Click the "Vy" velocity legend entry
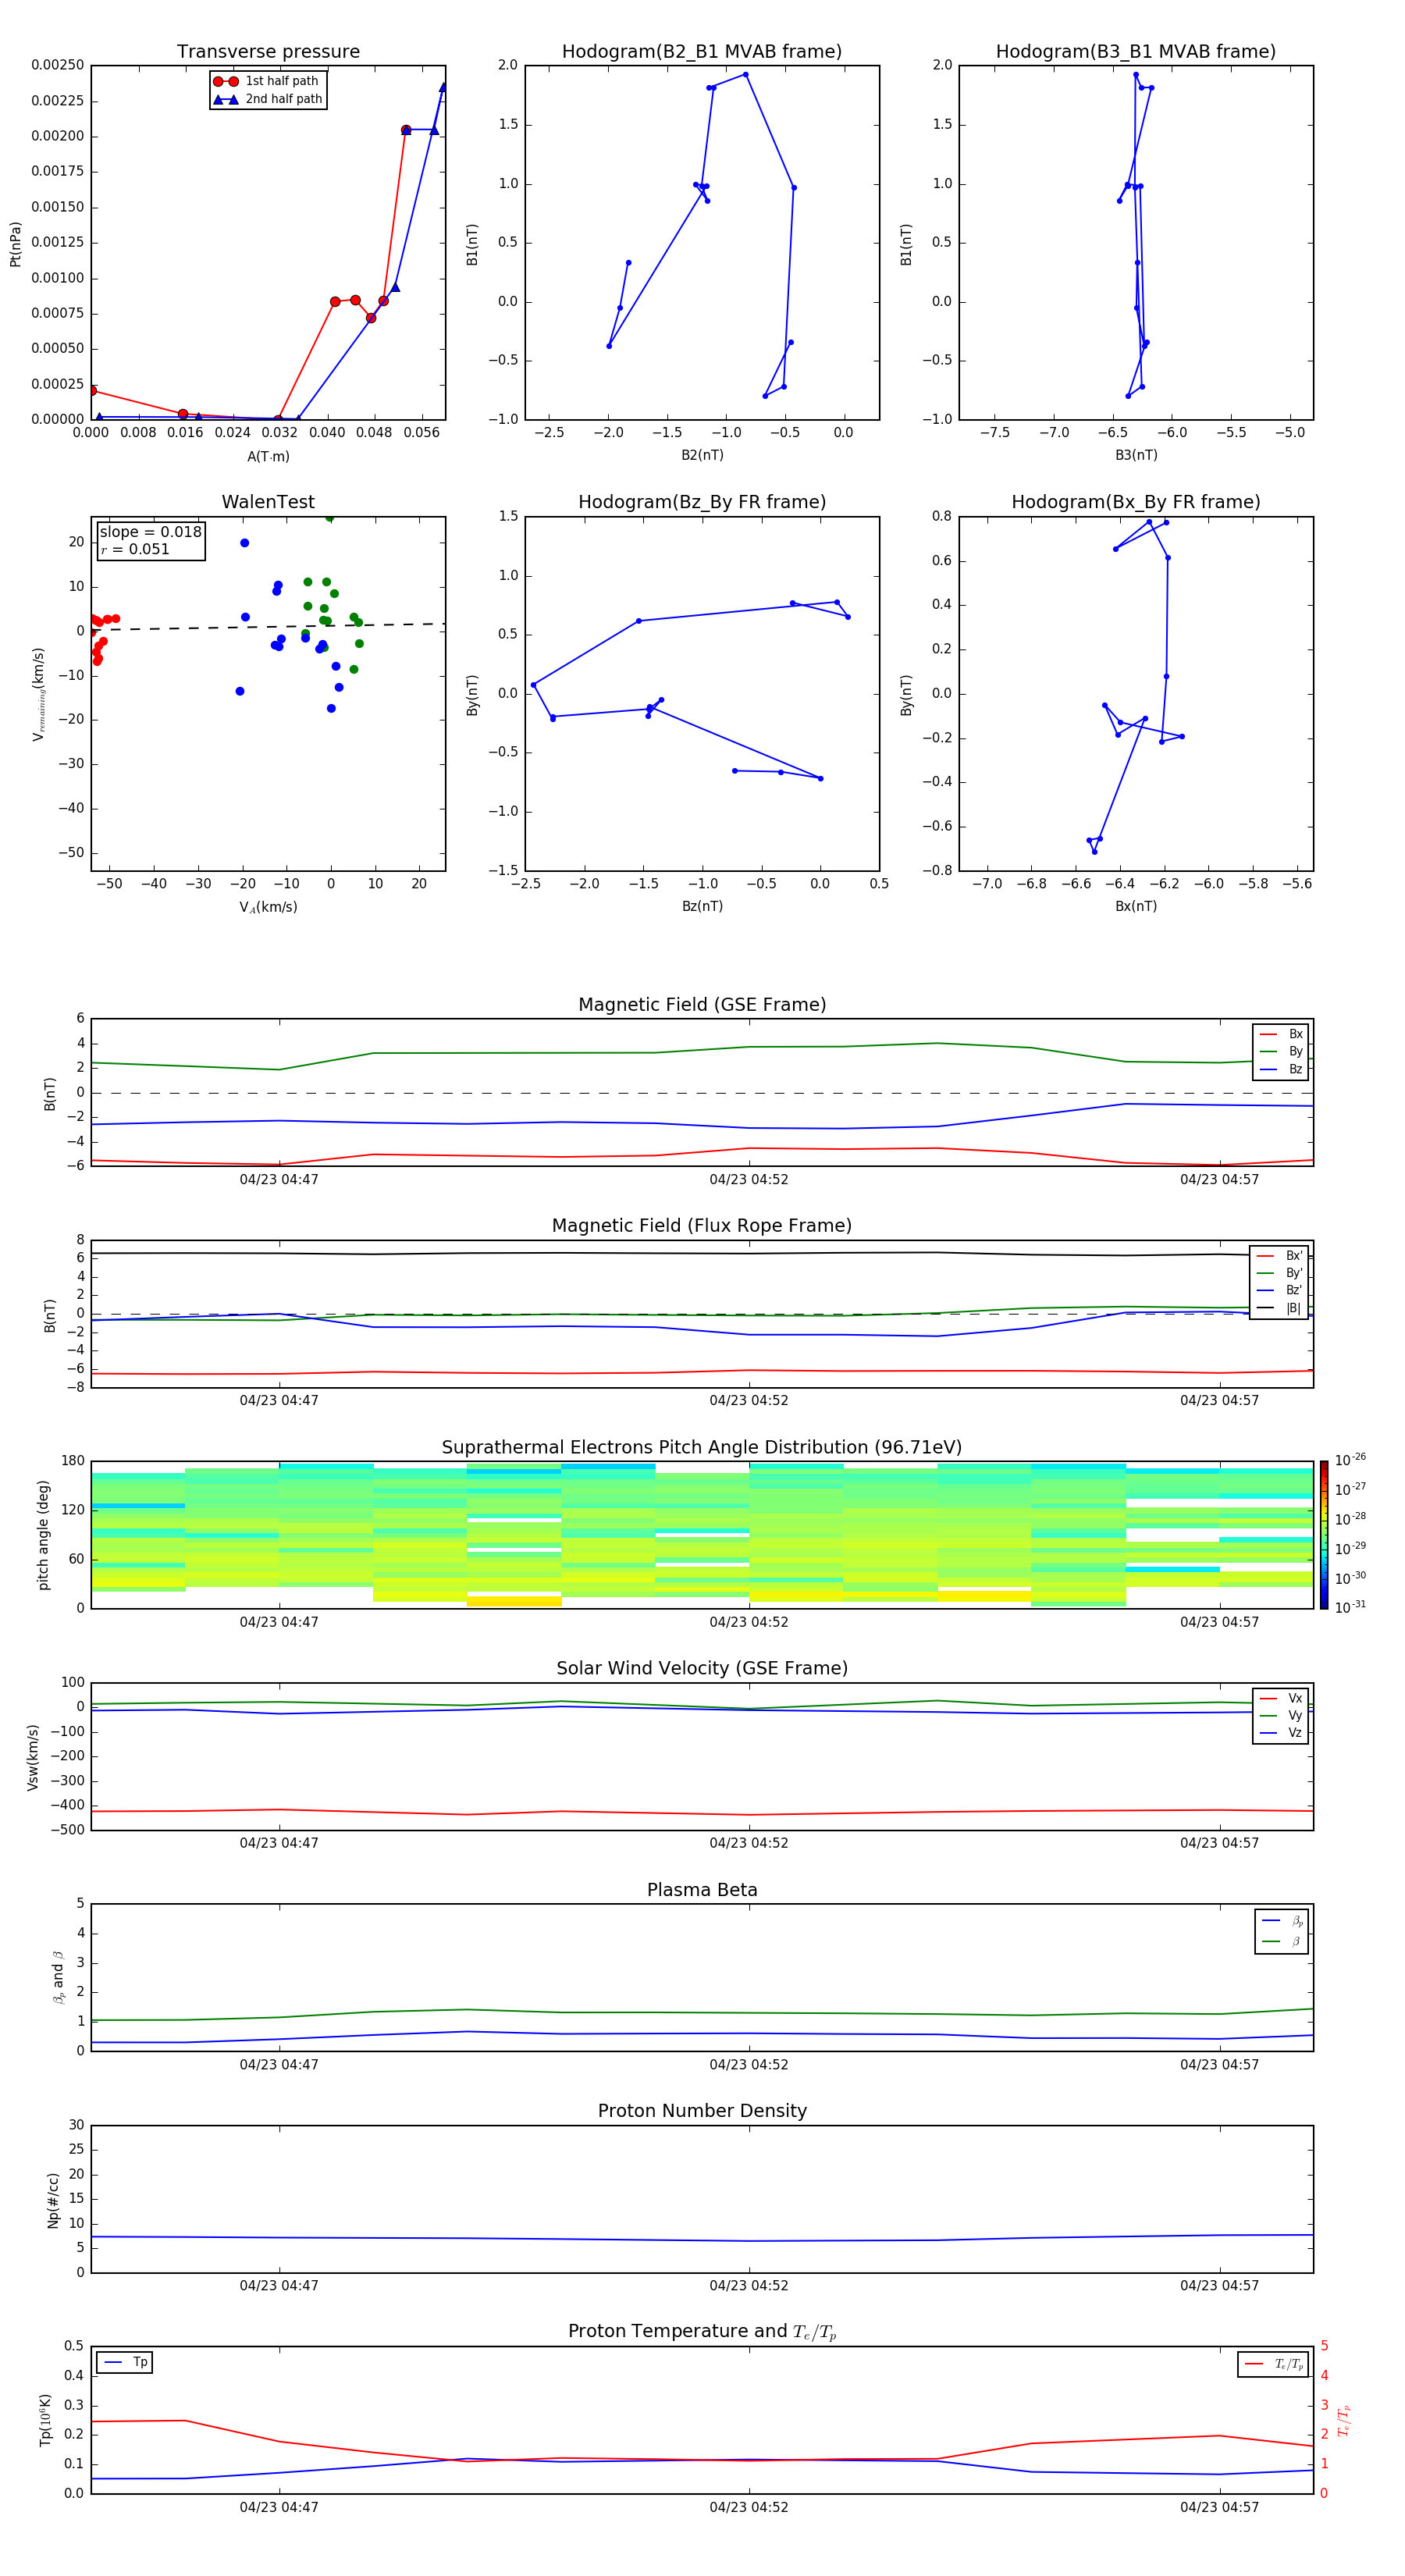This screenshot has width=1405, height=2576. point(1281,1716)
